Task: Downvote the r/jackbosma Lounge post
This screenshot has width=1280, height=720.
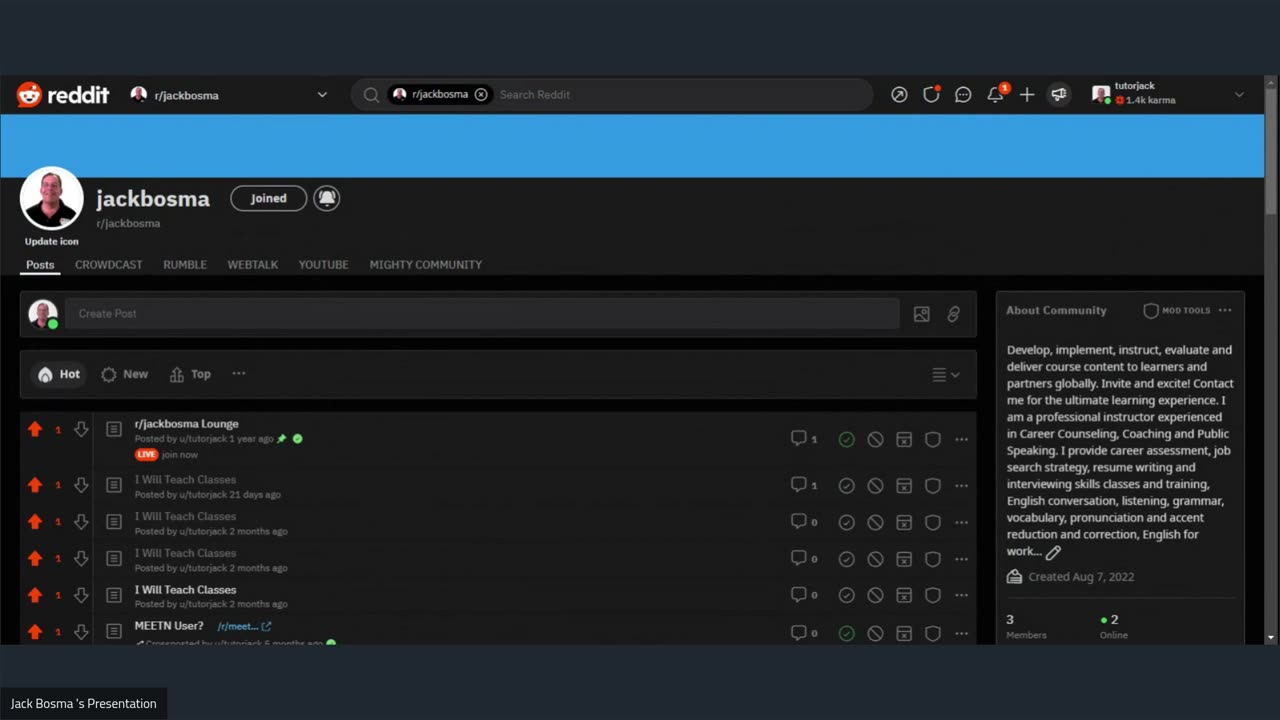Action: (81, 429)
